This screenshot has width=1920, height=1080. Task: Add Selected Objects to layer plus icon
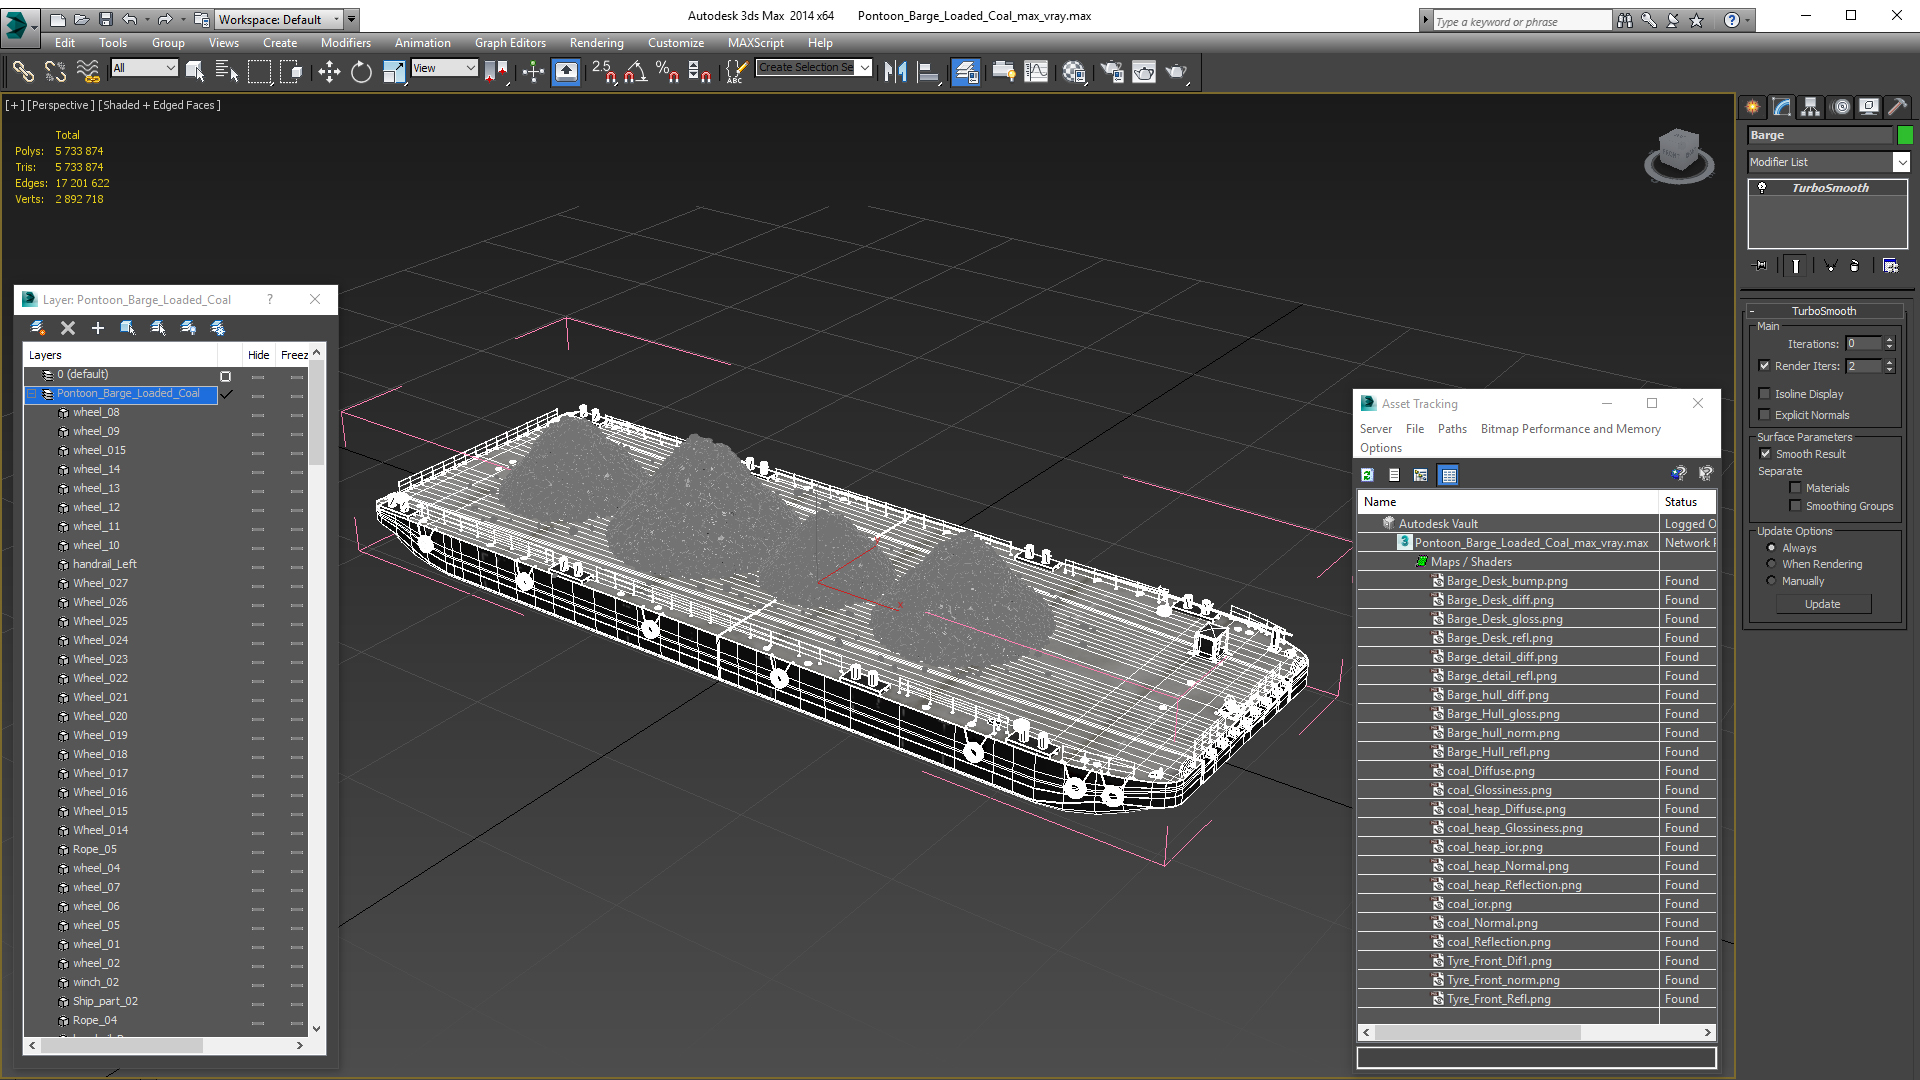pos(98,328)
